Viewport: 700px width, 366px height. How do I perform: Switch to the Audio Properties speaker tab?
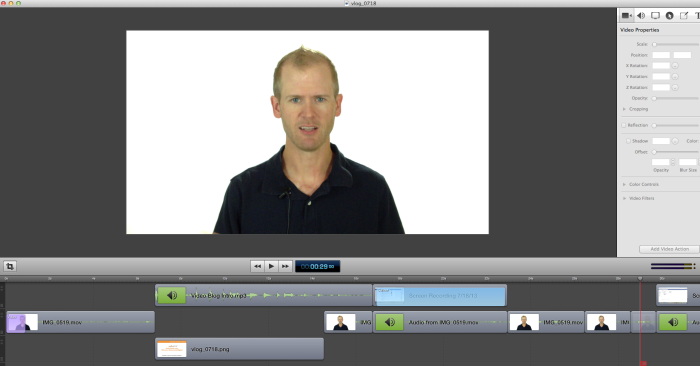641,16
